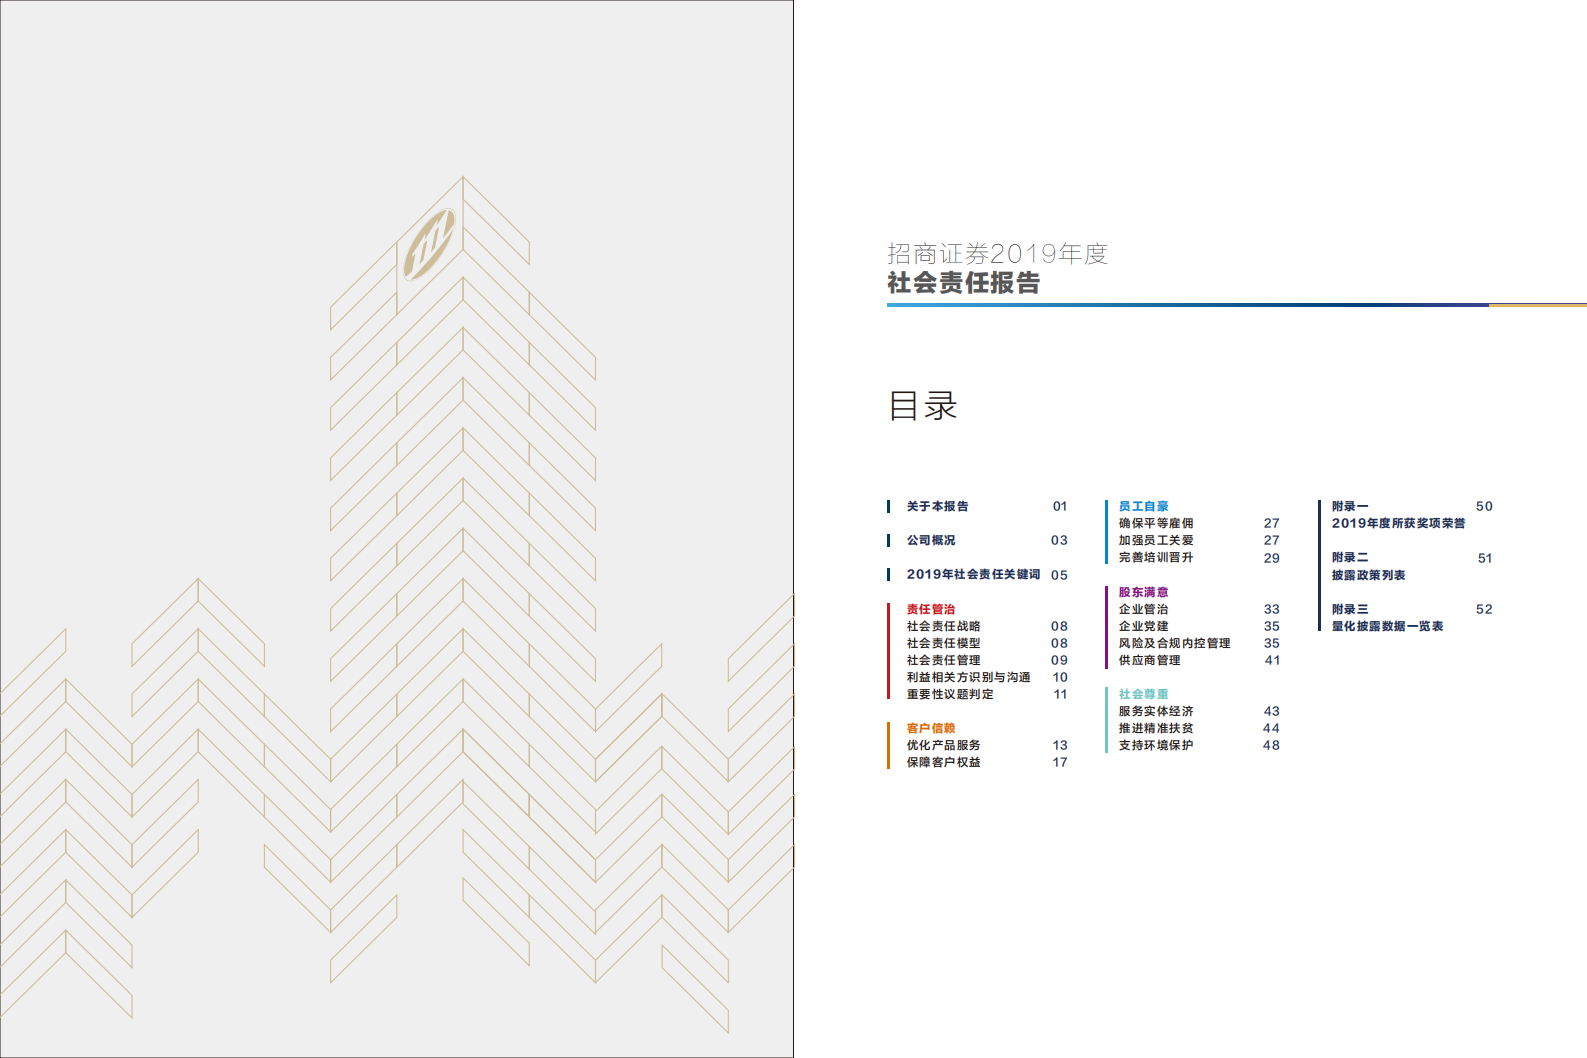Image resolution: width=1587 pixels, height=1058 pixels.
Task: Click the 附录一 heading
Action: pyautogui.click(x=1350, y=506)
